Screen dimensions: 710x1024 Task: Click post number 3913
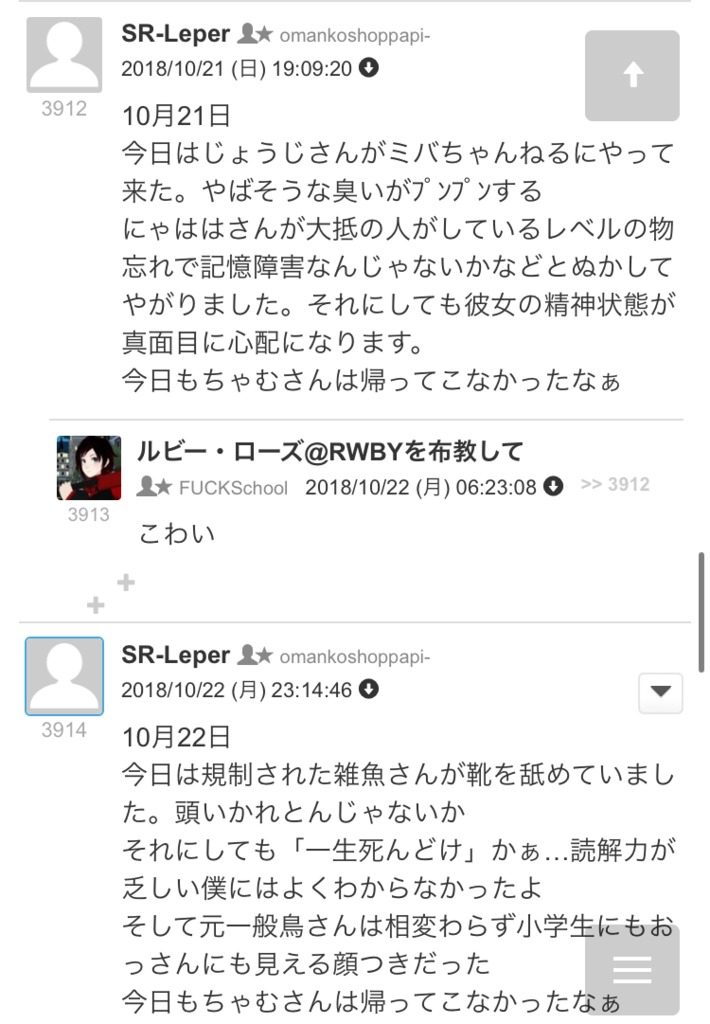(x=89, y=515)
